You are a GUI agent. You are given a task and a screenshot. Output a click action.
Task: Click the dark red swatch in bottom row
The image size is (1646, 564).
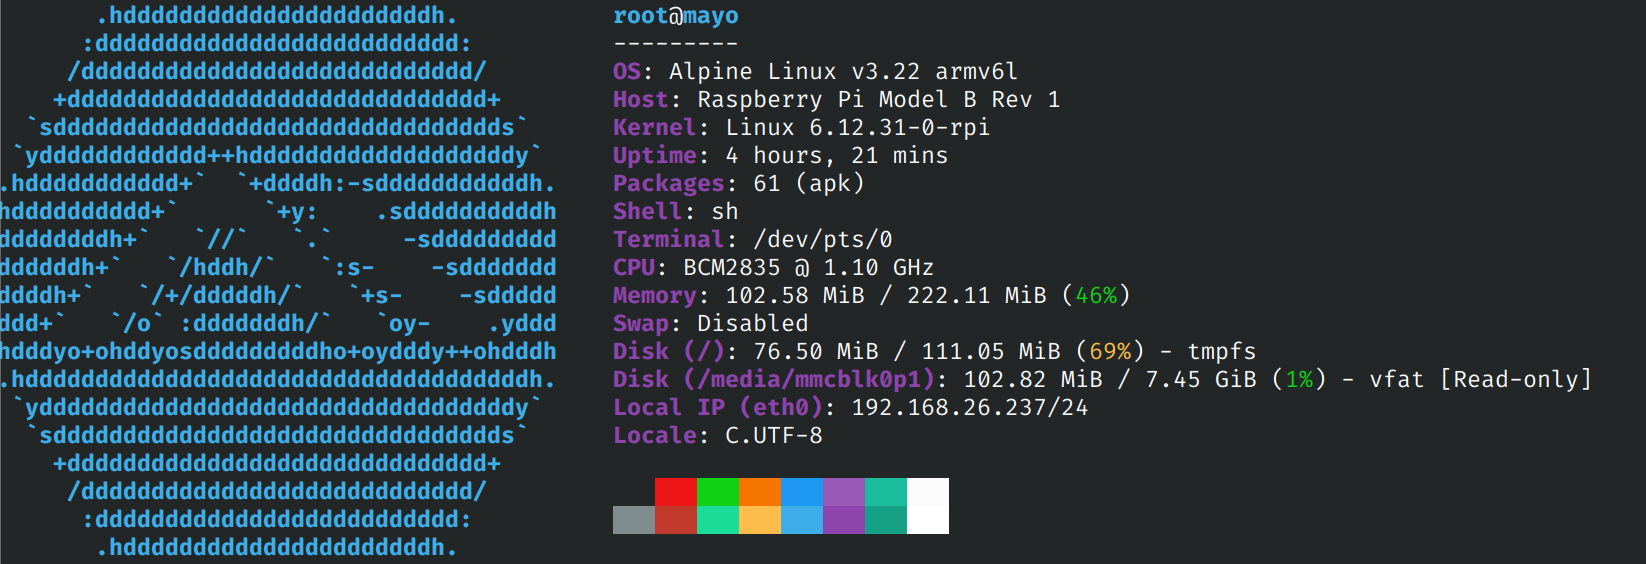[676, 520]
